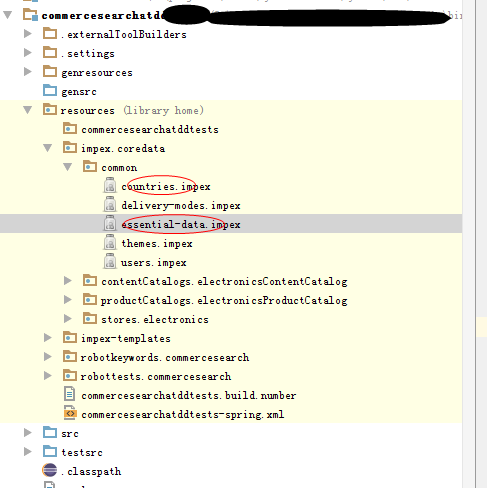Select the .classpath file
The image size is (487, 488).
click(91, 471)
